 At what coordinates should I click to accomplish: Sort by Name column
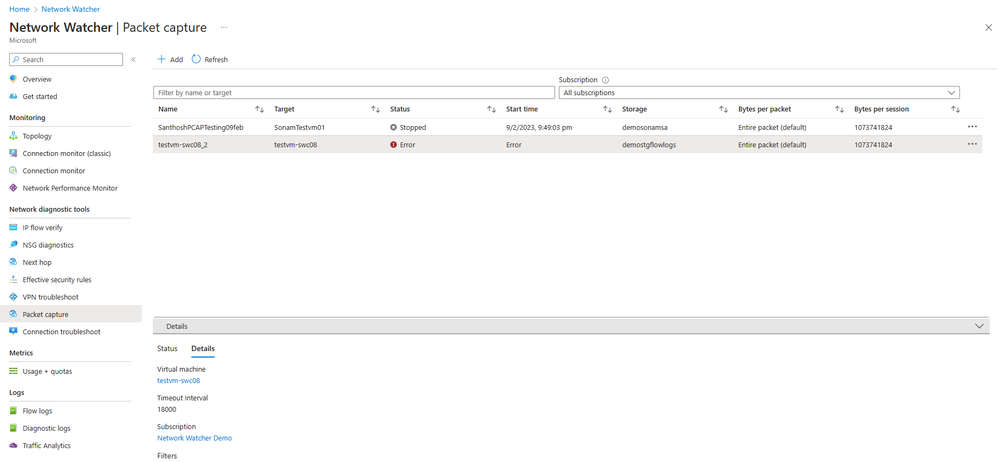point(259,110)
